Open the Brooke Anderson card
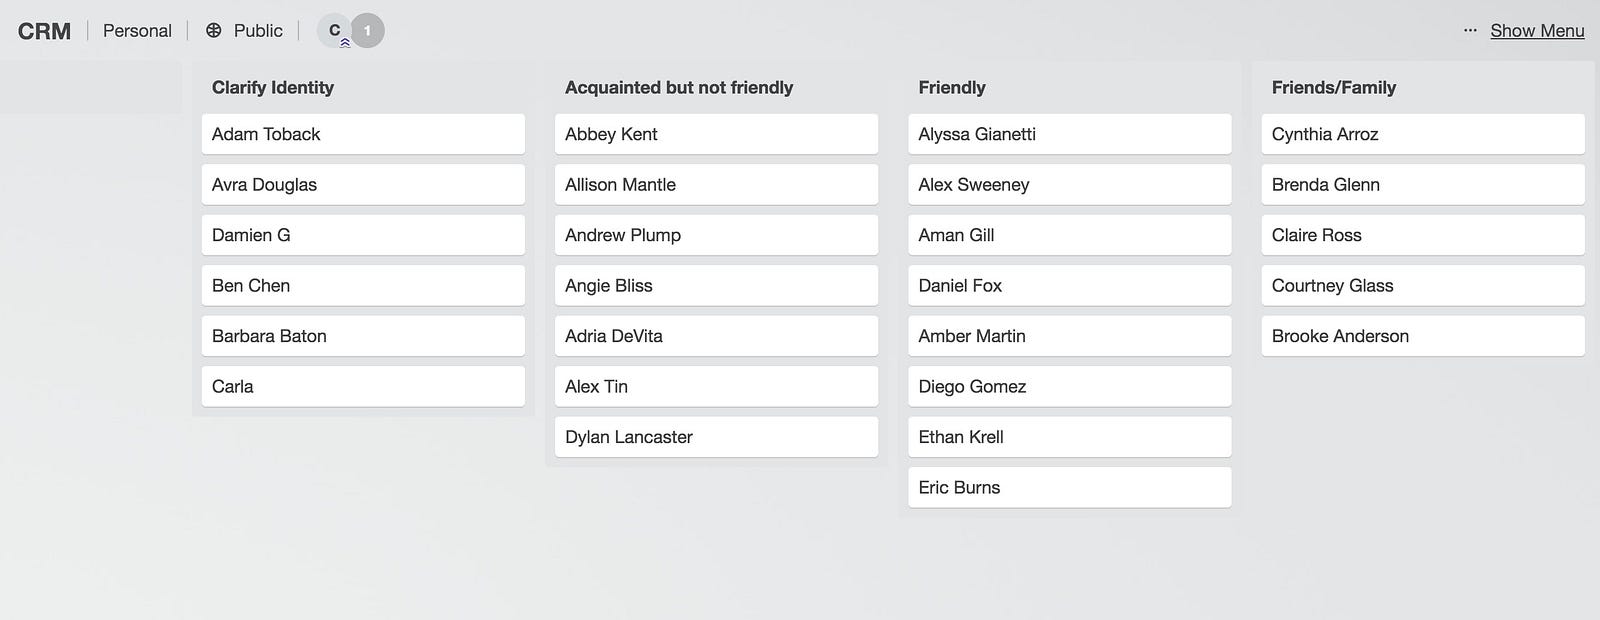Screen dimensions: 1600x620 point(1422,336)
